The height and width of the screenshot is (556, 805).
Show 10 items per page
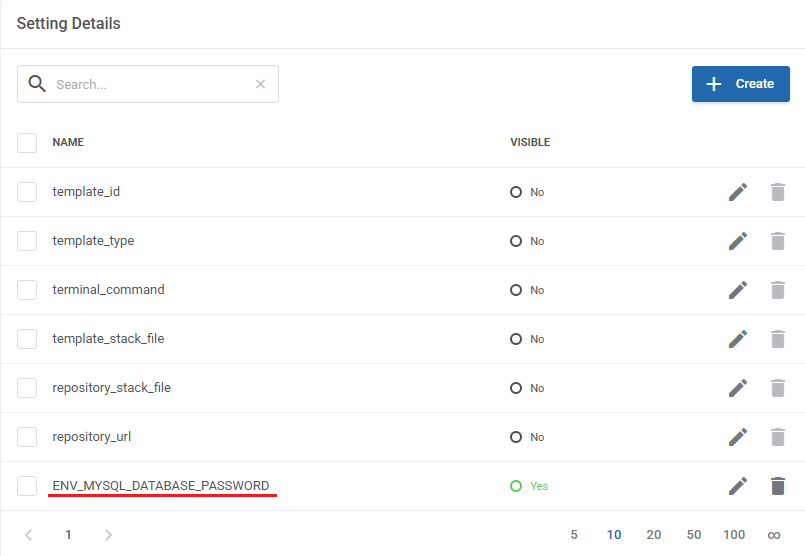coord(614,535)
